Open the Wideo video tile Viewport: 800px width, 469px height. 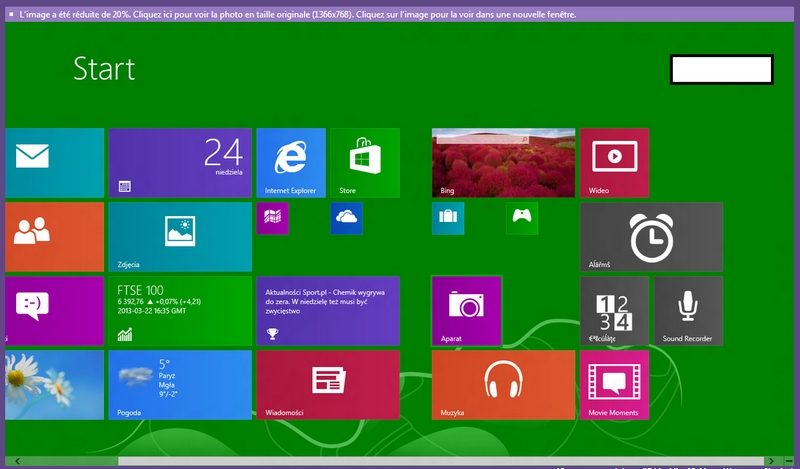point(614,162)
